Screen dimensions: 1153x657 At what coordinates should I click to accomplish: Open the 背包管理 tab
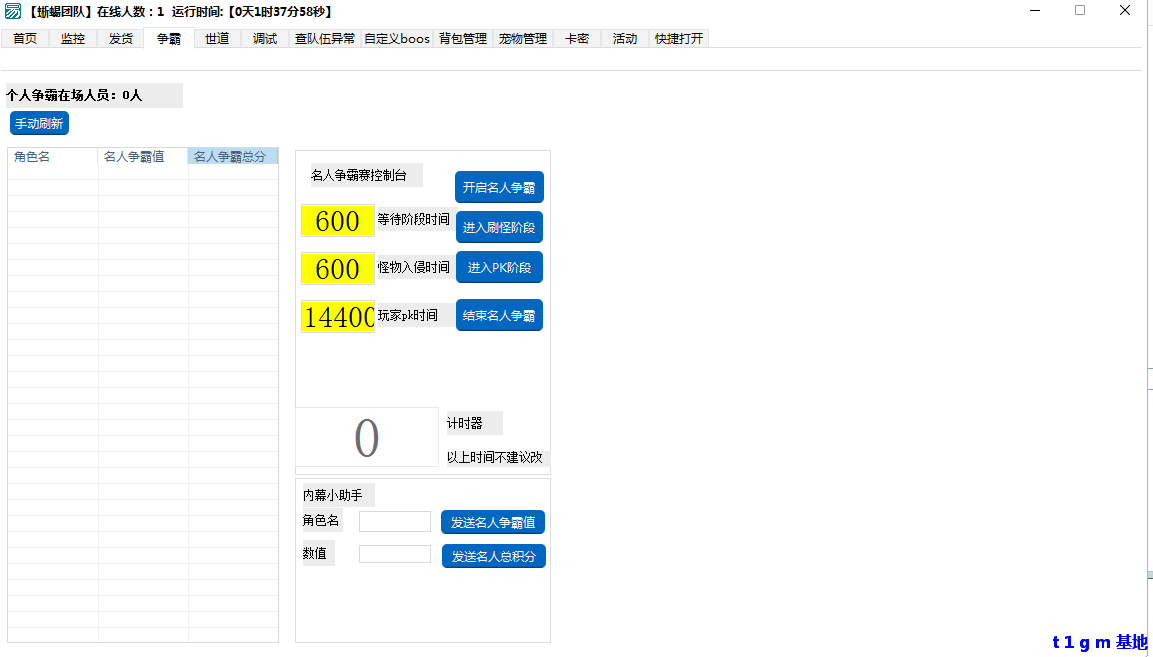[x=462, y=38]
